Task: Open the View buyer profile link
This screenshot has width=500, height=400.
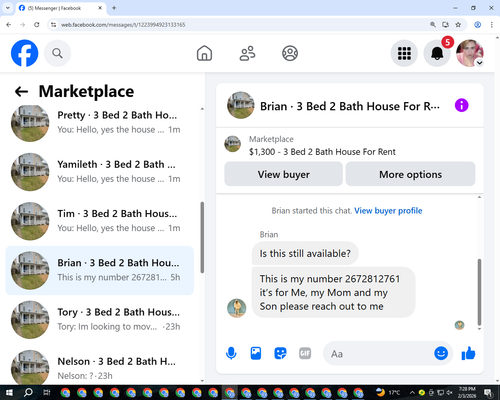Action: (388, 211)
